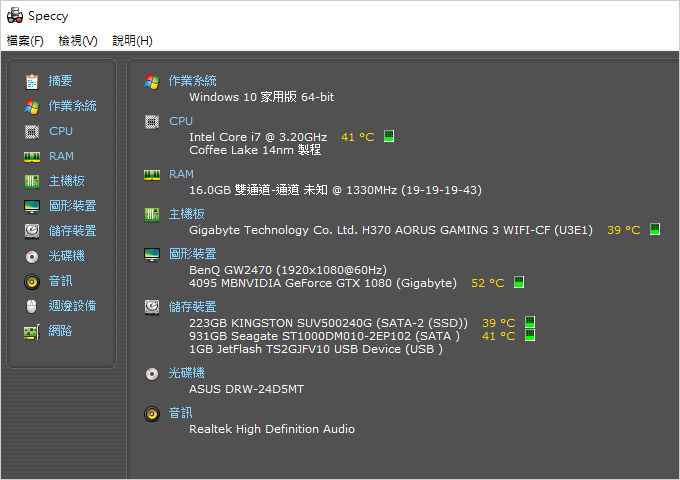Click the motherboard icon in summary pane
Image resolution: width=680 pixels, height=480 pixels.
click(x=152, y=215)
